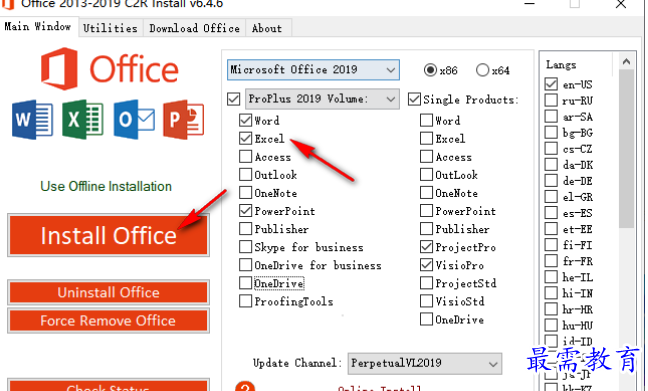Click the Word app icon
Viewport: 648px width, 391px height.
click(x=33, y=119)
